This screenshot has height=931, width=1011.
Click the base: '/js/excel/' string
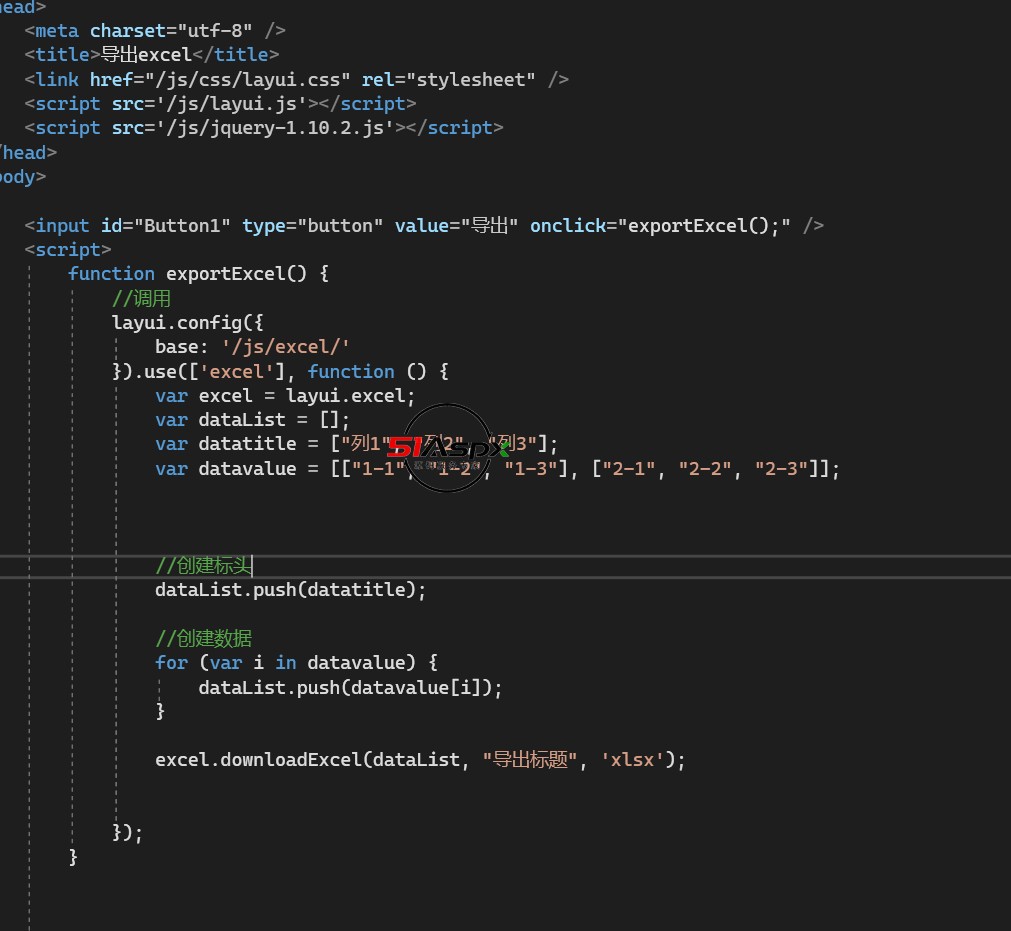coord(286,347)
